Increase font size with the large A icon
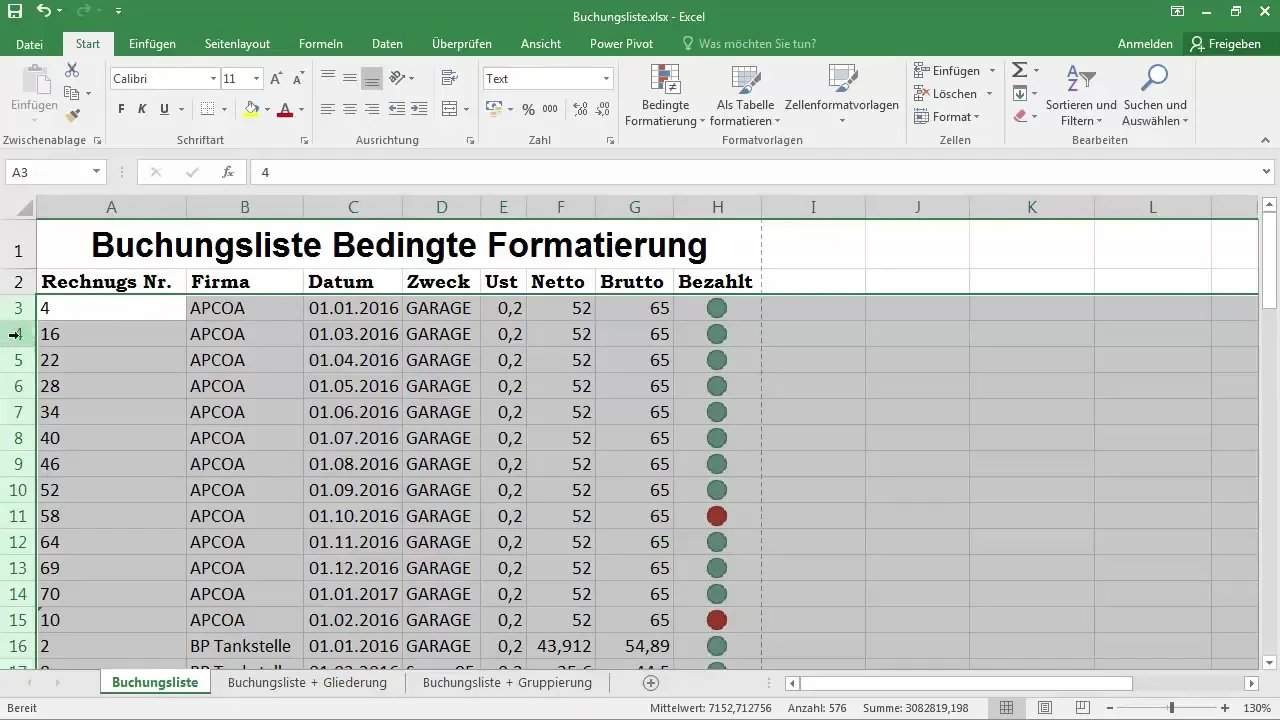Image resolution: width=1280 pixels, height=720 pixels. (276, 79)
